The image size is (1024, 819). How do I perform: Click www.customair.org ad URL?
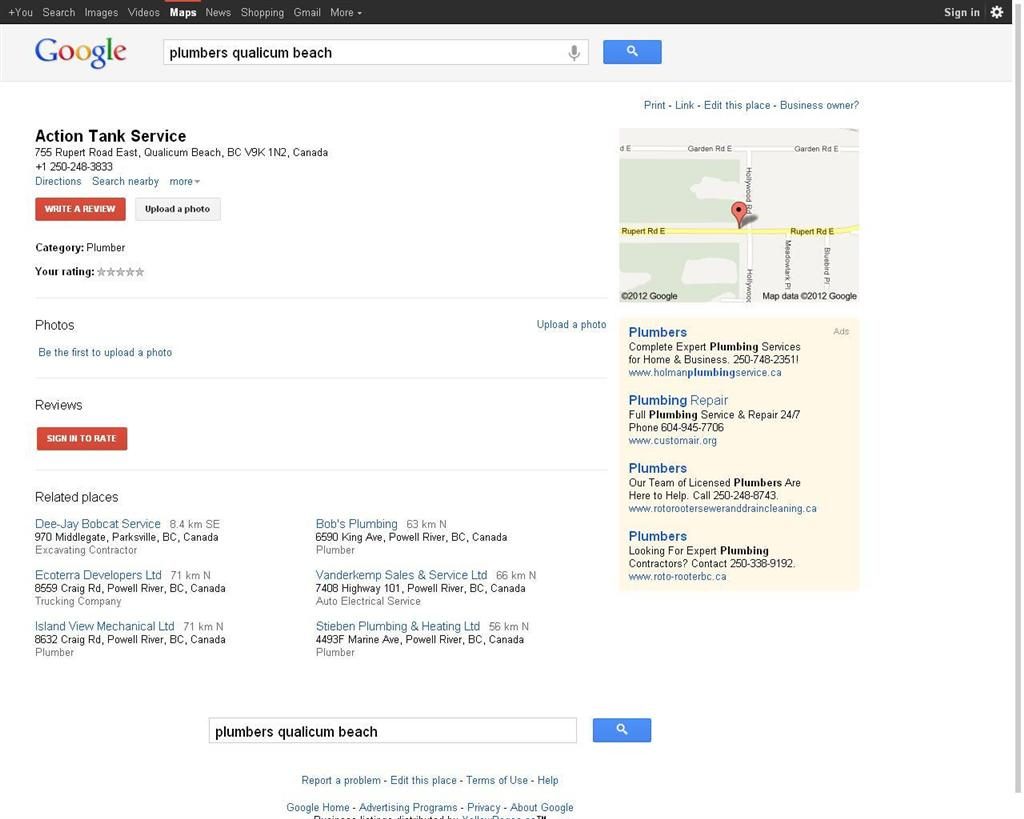pyautogui.click(x=673, y=441)
